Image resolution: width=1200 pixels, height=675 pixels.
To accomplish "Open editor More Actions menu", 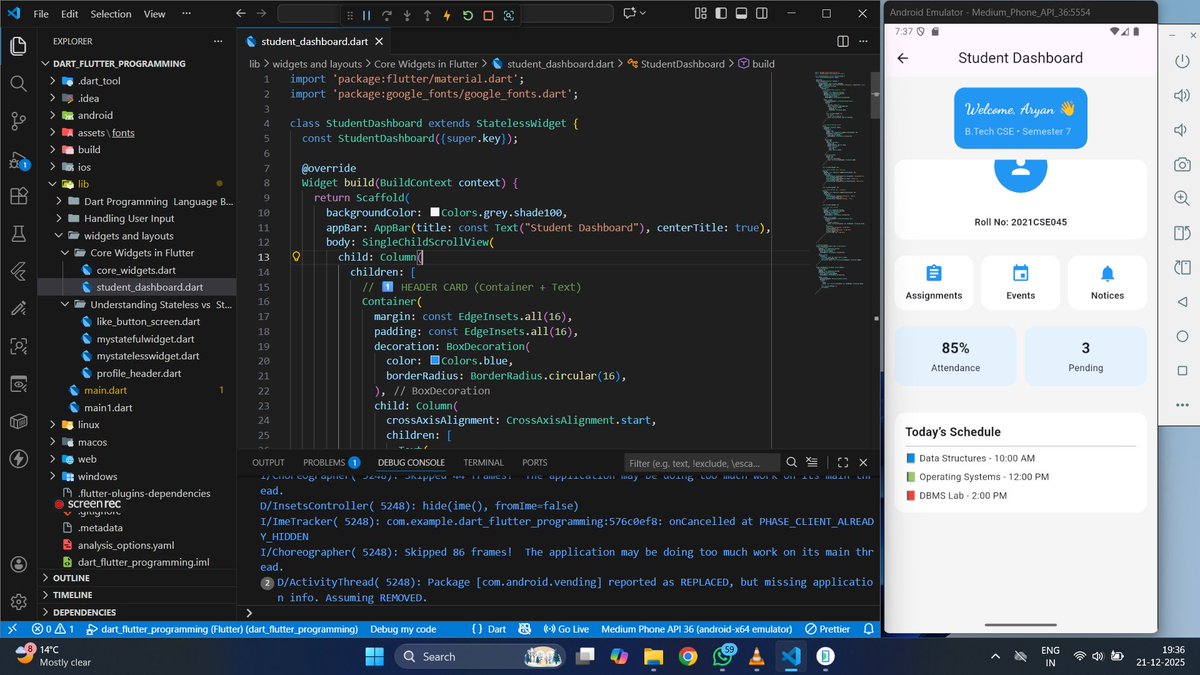I will tap(863, 41).
